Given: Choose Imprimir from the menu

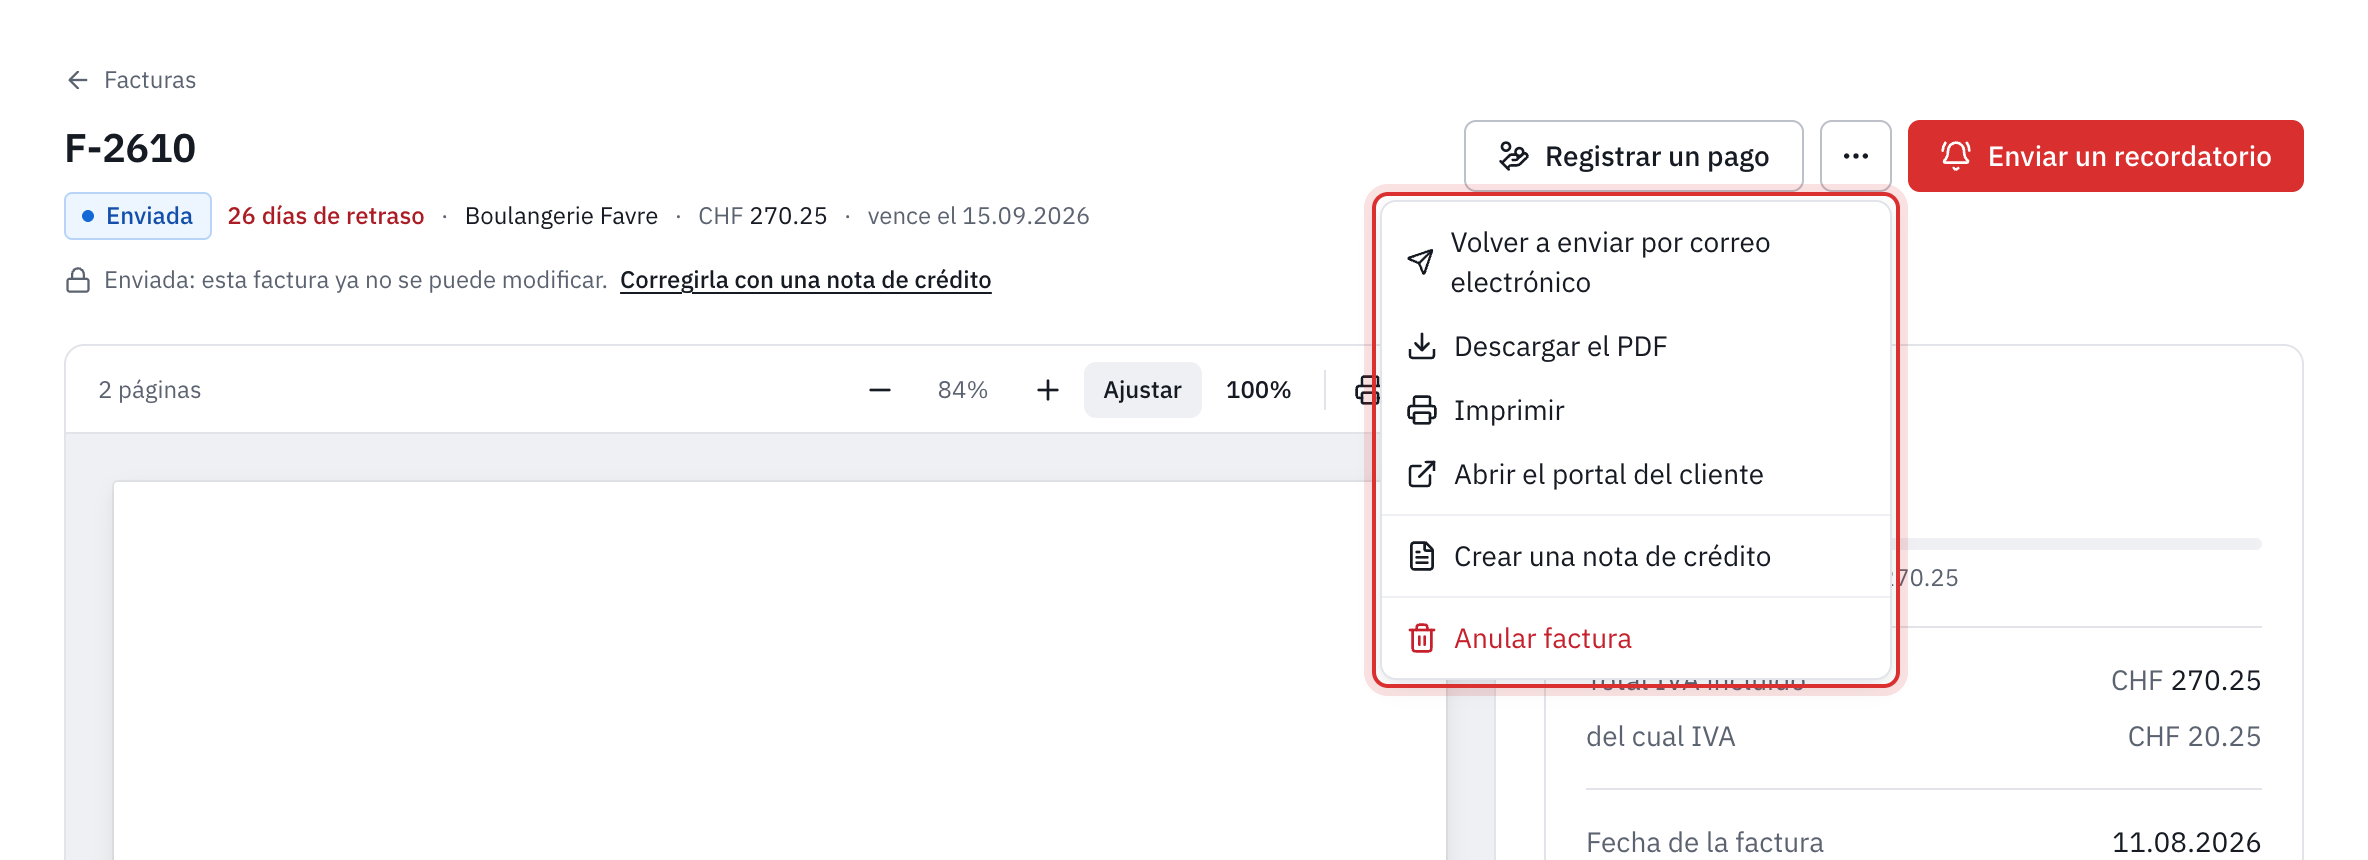Looking at the screenshot, I should (1635, 410).
